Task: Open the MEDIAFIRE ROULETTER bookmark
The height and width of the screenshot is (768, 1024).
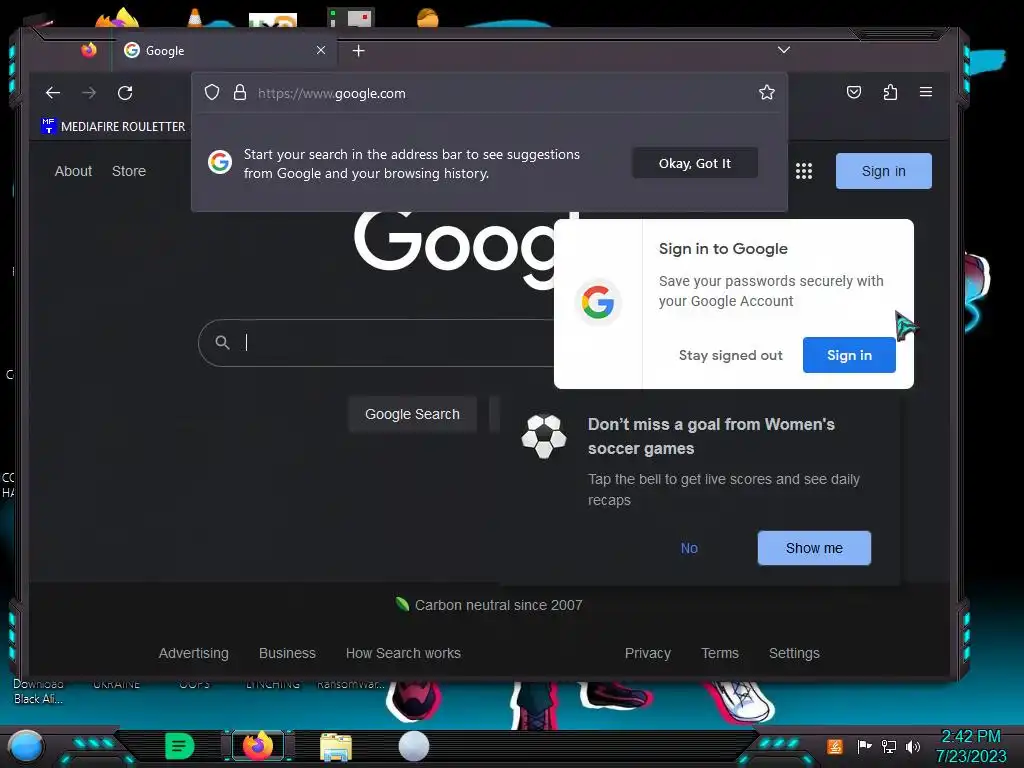Action: [x=114, y=127]
